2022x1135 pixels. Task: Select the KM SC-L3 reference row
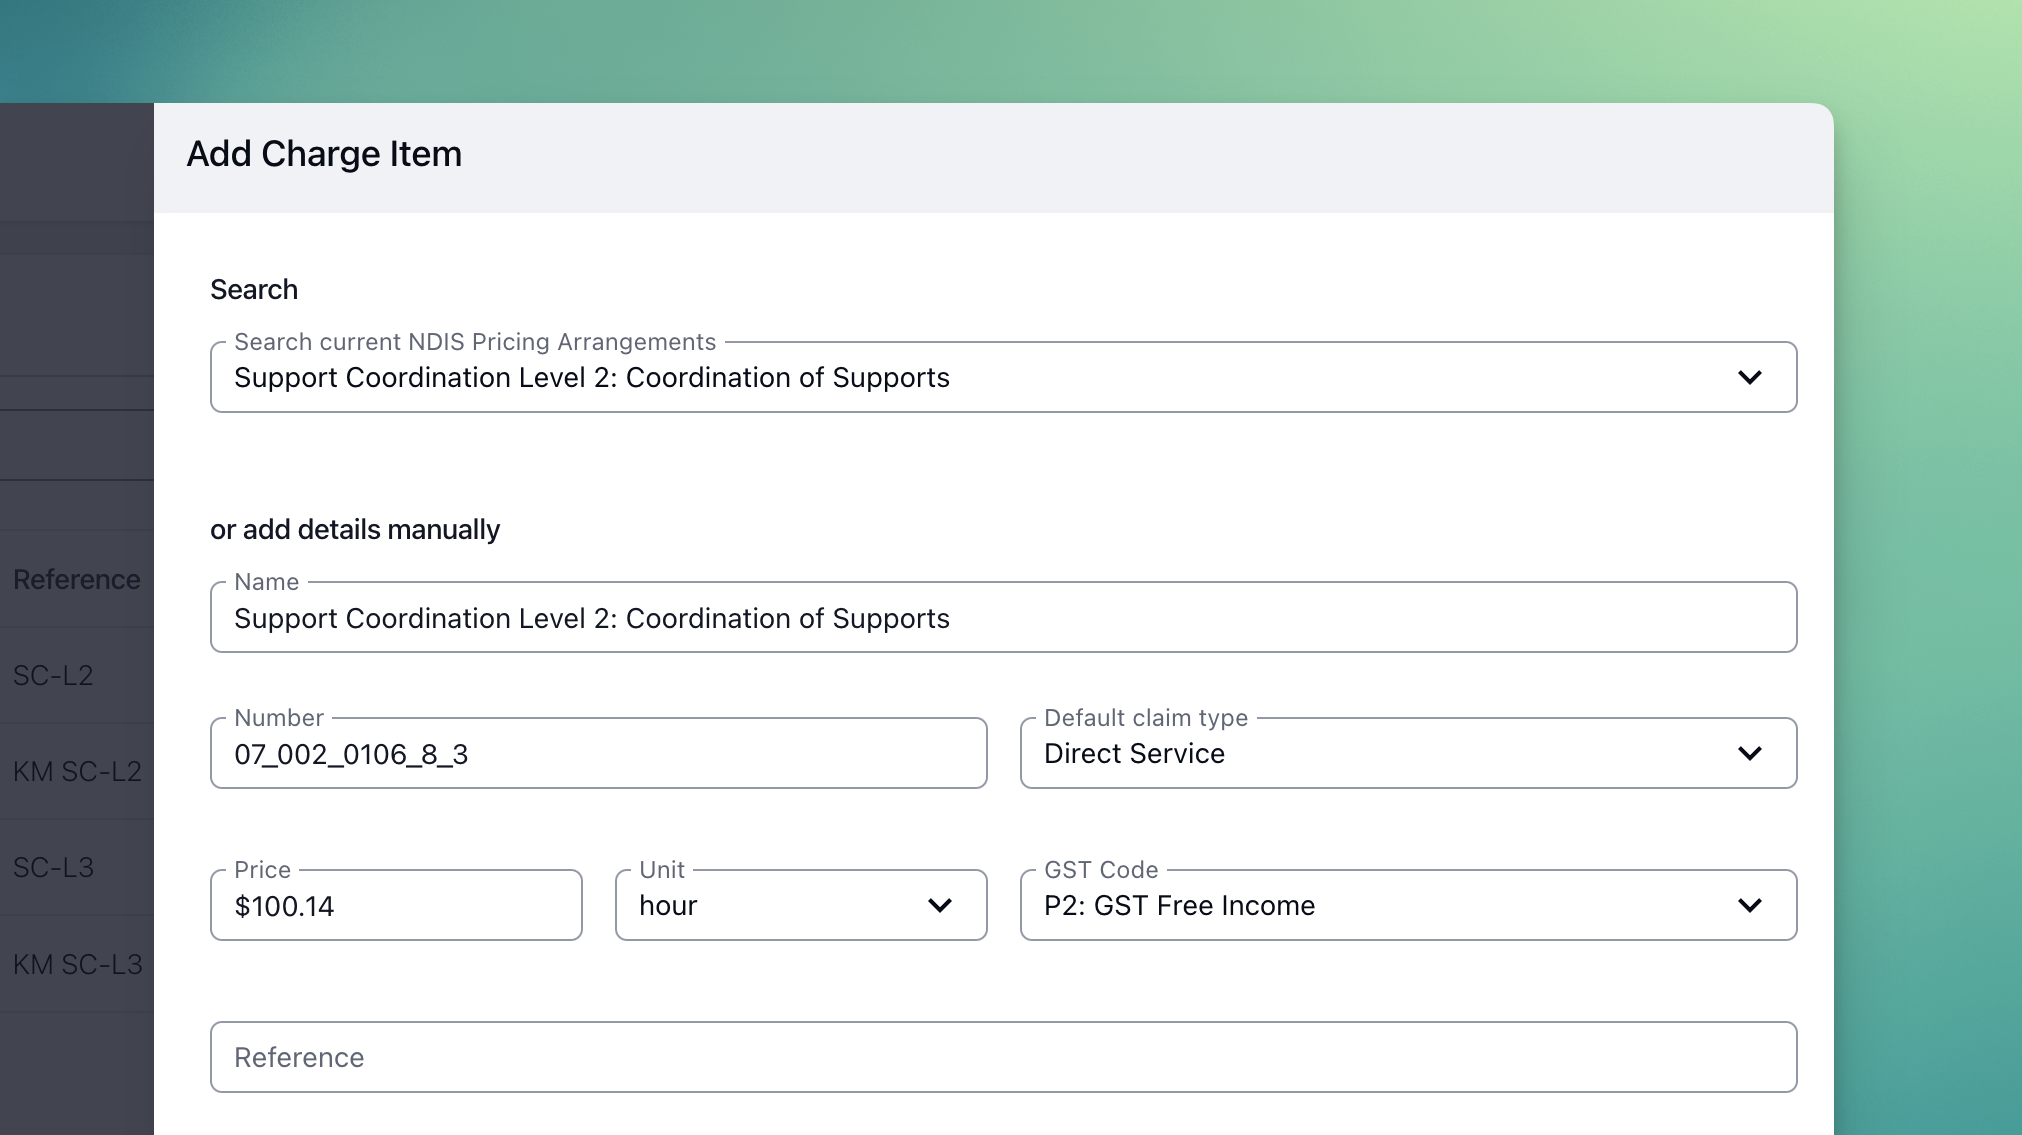77,965
